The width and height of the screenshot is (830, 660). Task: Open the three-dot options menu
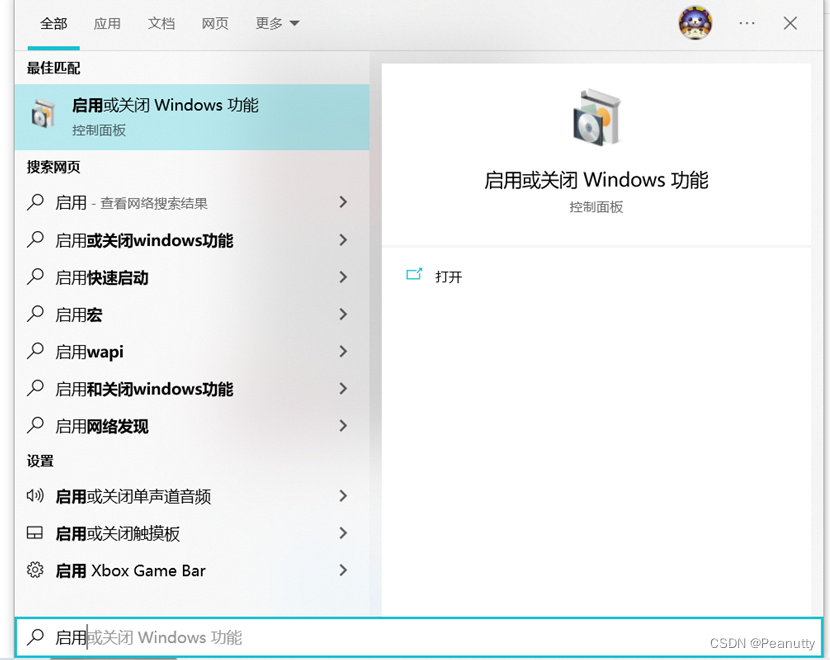(x=747, y=23)
